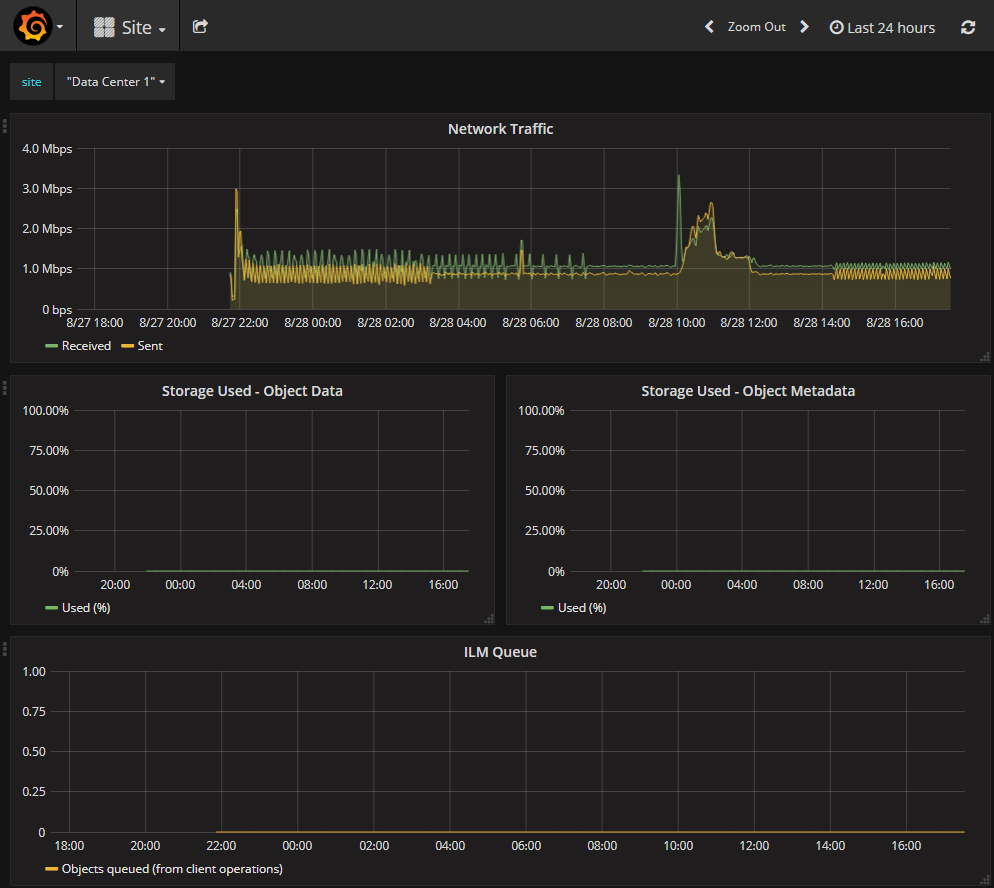Click the share dashboard icon
This screenshot has width=994, height=888.
[200, 27]
